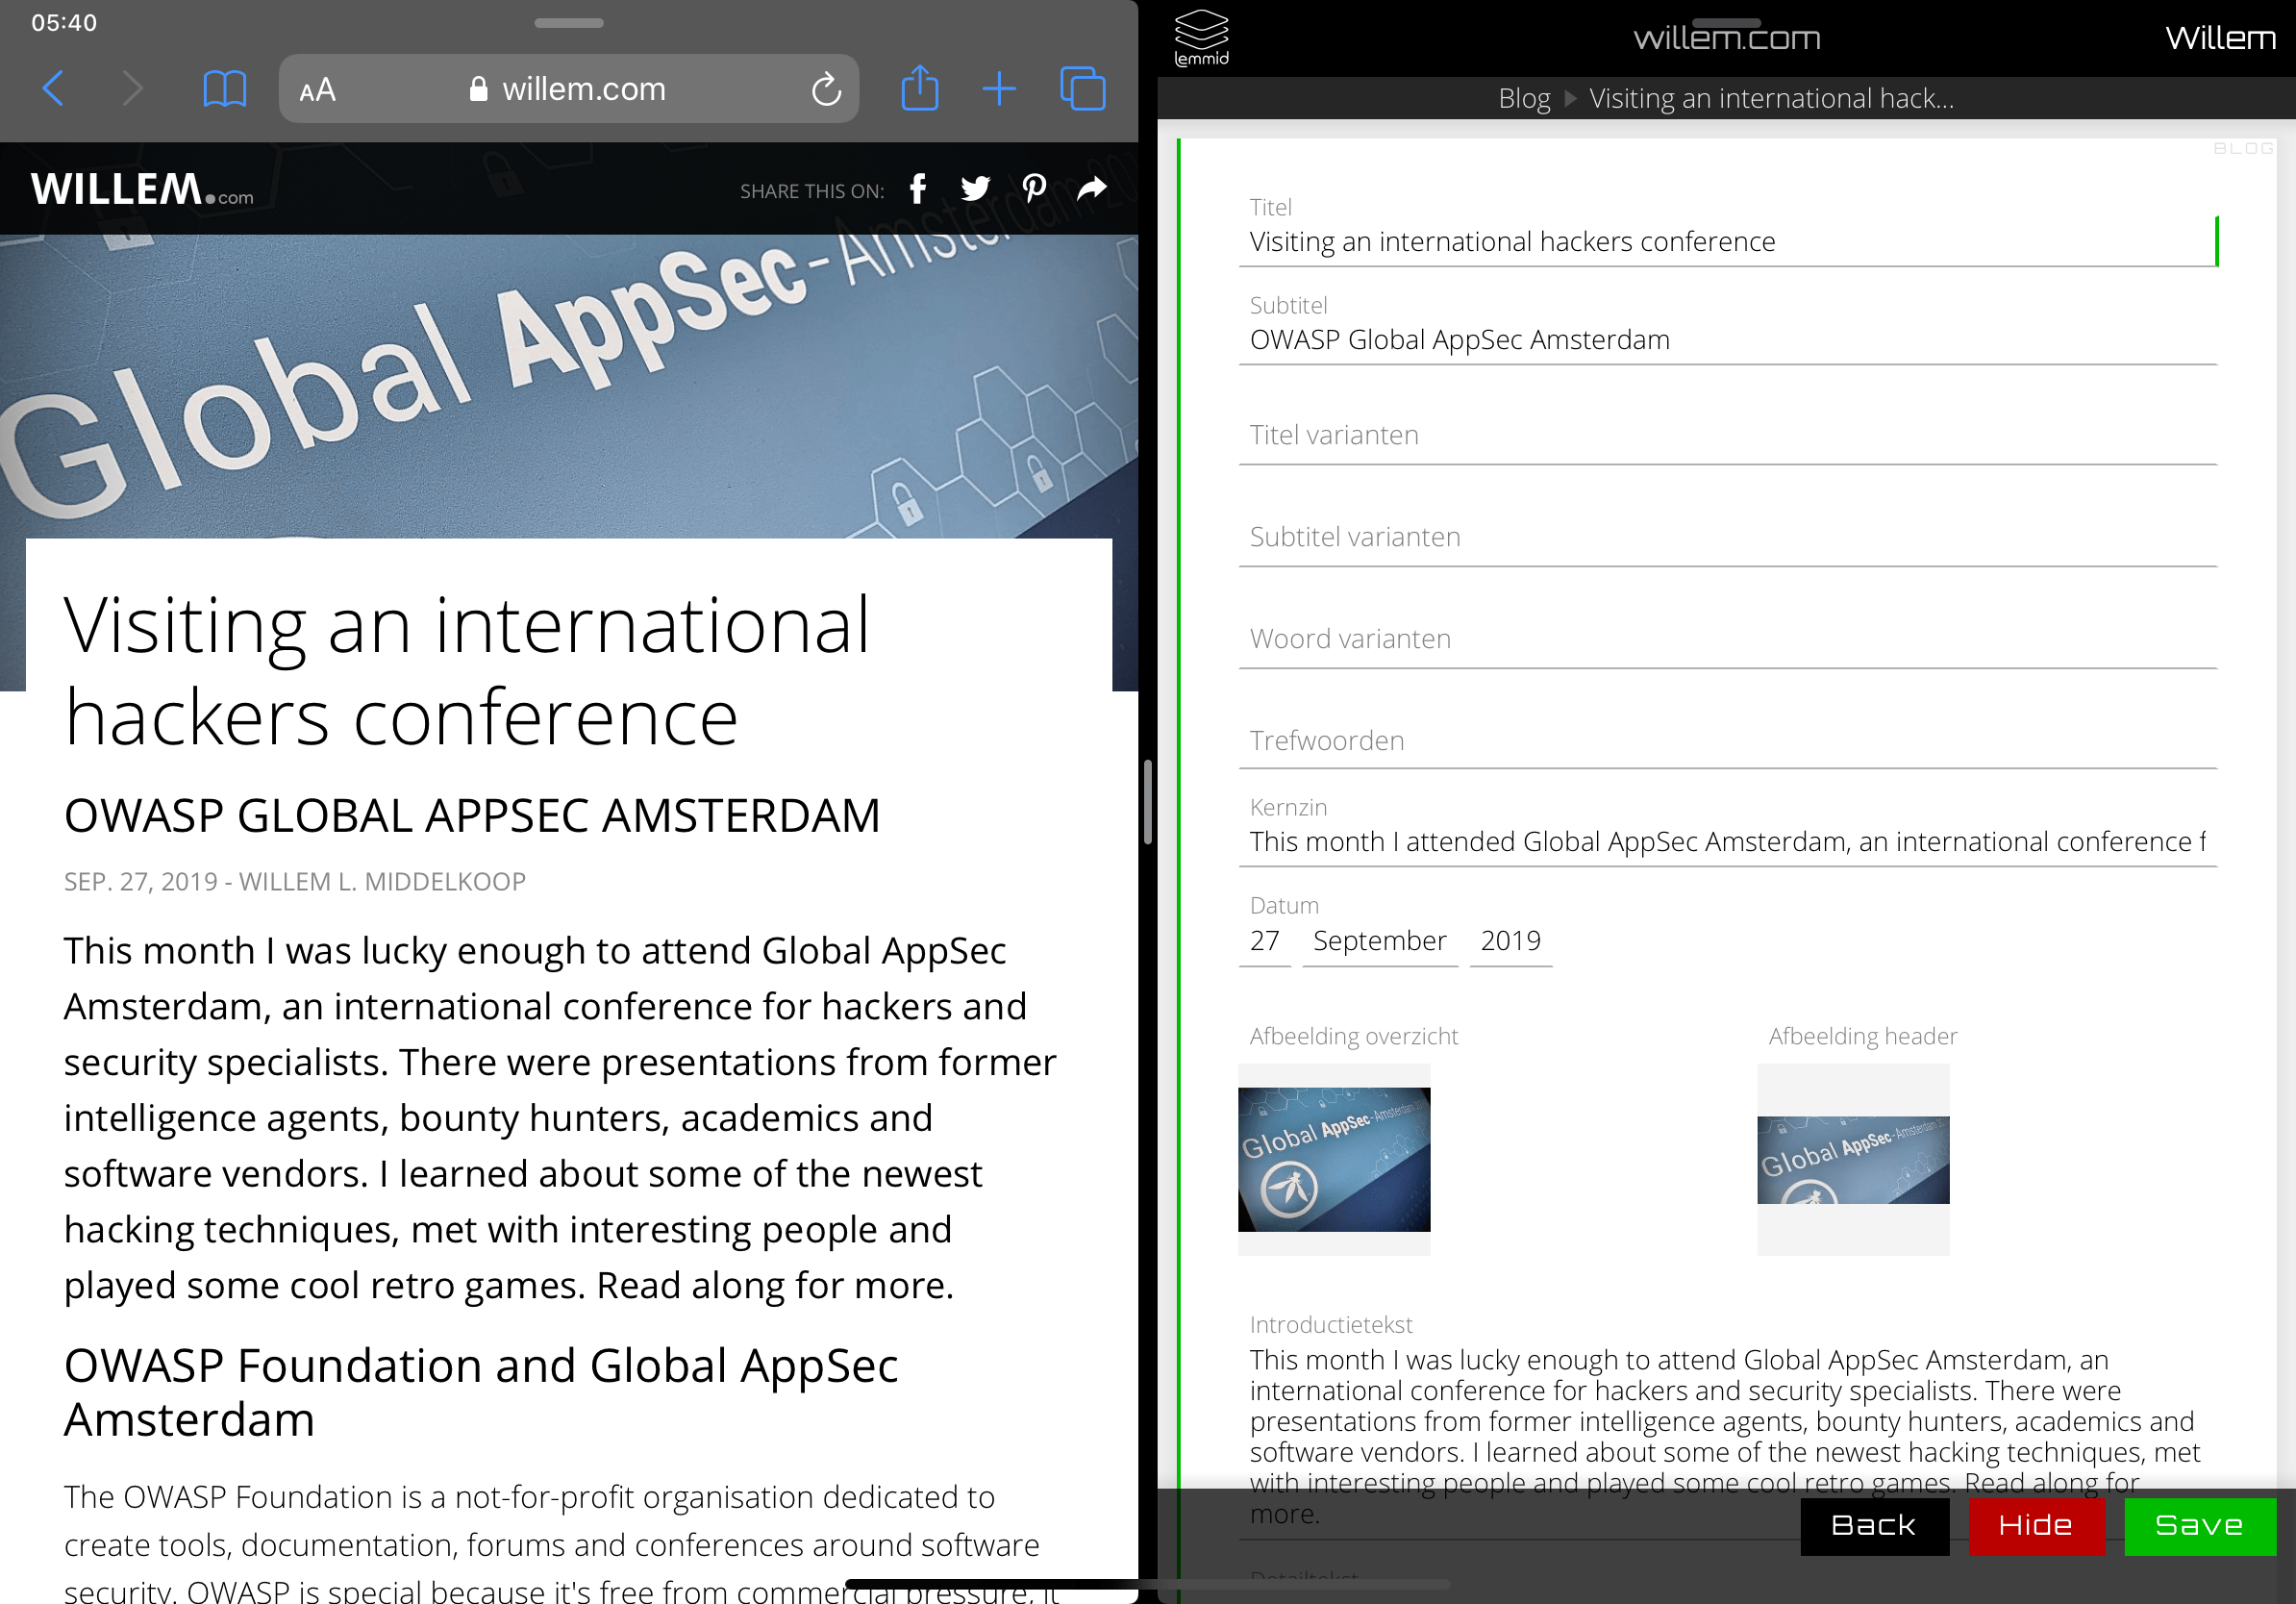The image size is (2296, 1604).
Task: Change the year 2019 field
Action: click(1510, 941)
